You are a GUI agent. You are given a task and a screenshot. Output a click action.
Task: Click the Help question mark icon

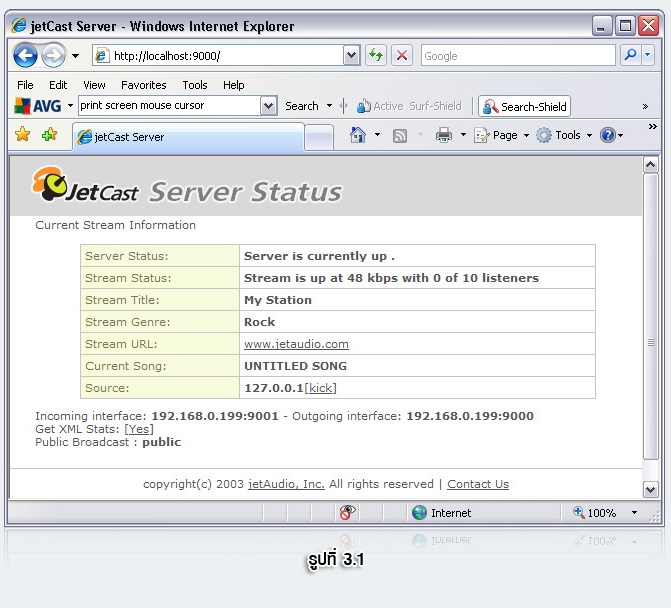pyautogui.click(x=607, y=135)
